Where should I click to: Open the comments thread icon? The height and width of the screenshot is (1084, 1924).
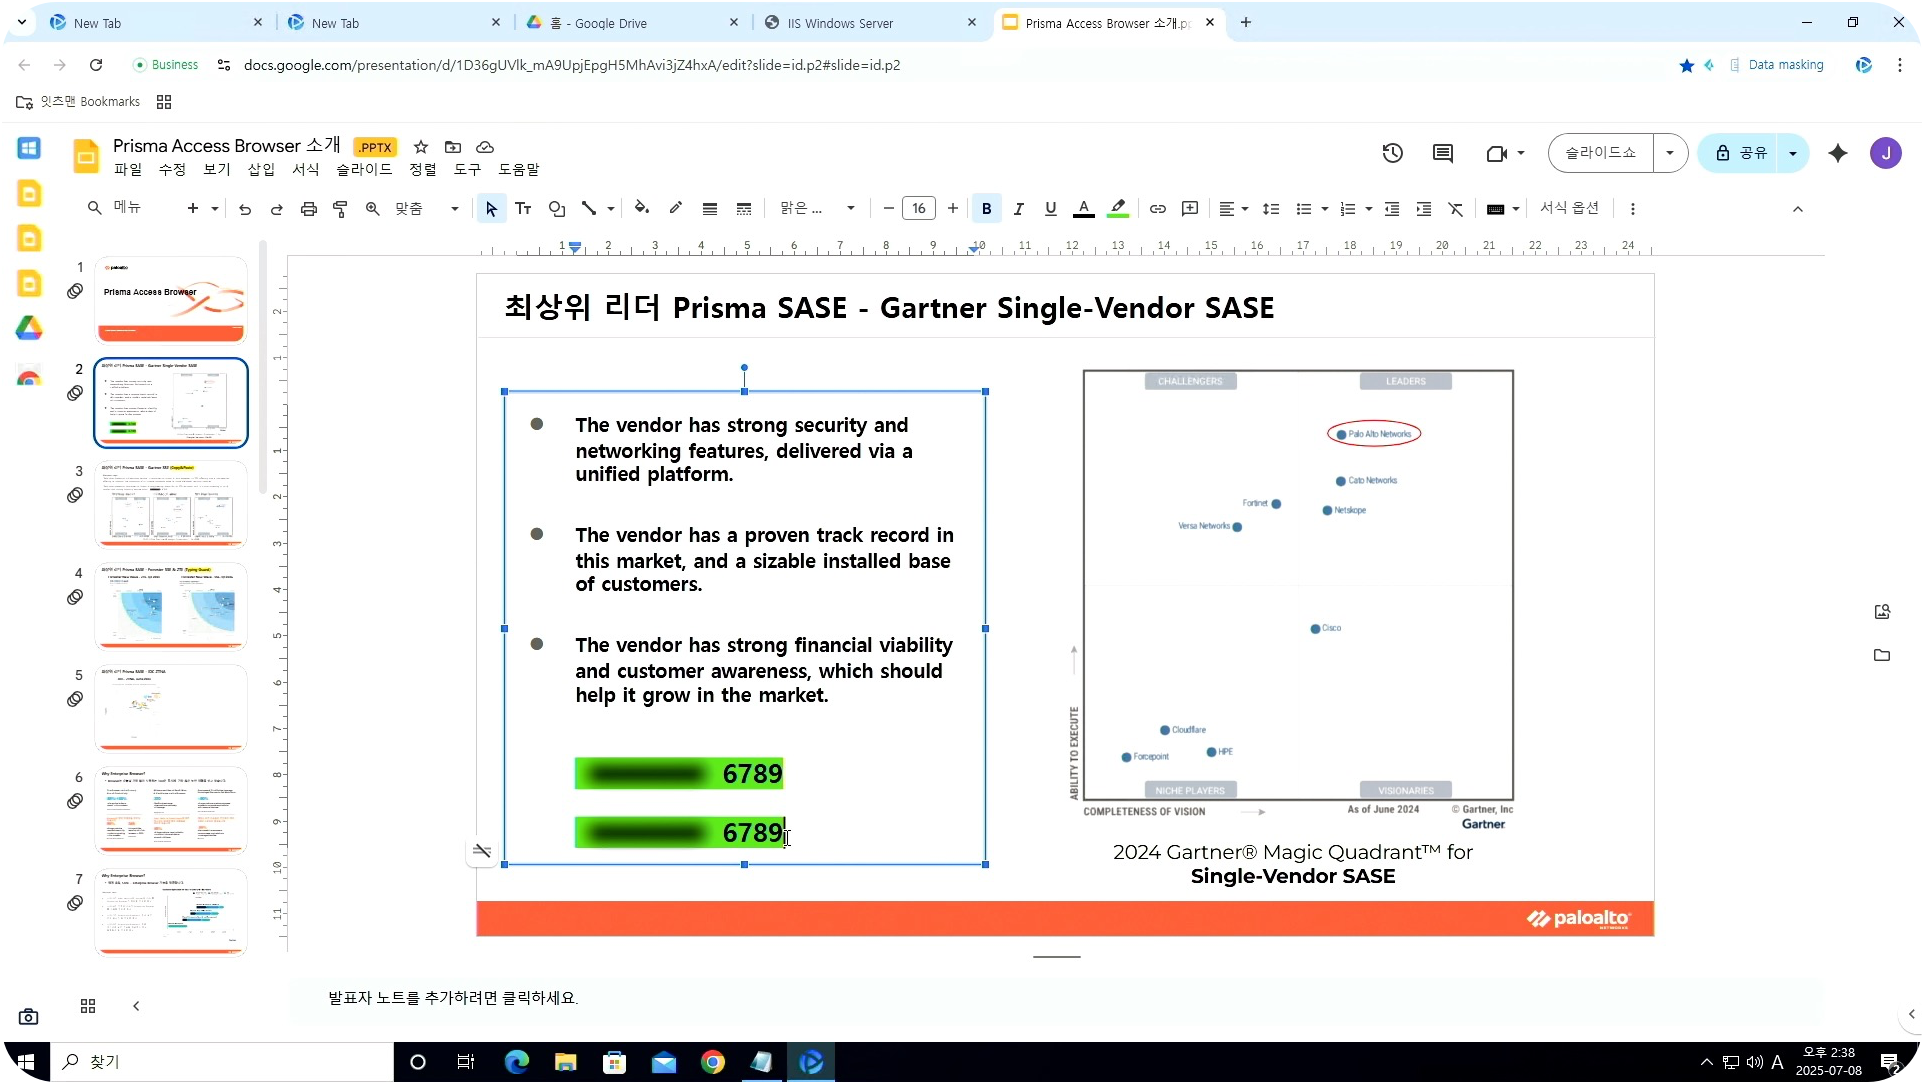(1443, 153)
